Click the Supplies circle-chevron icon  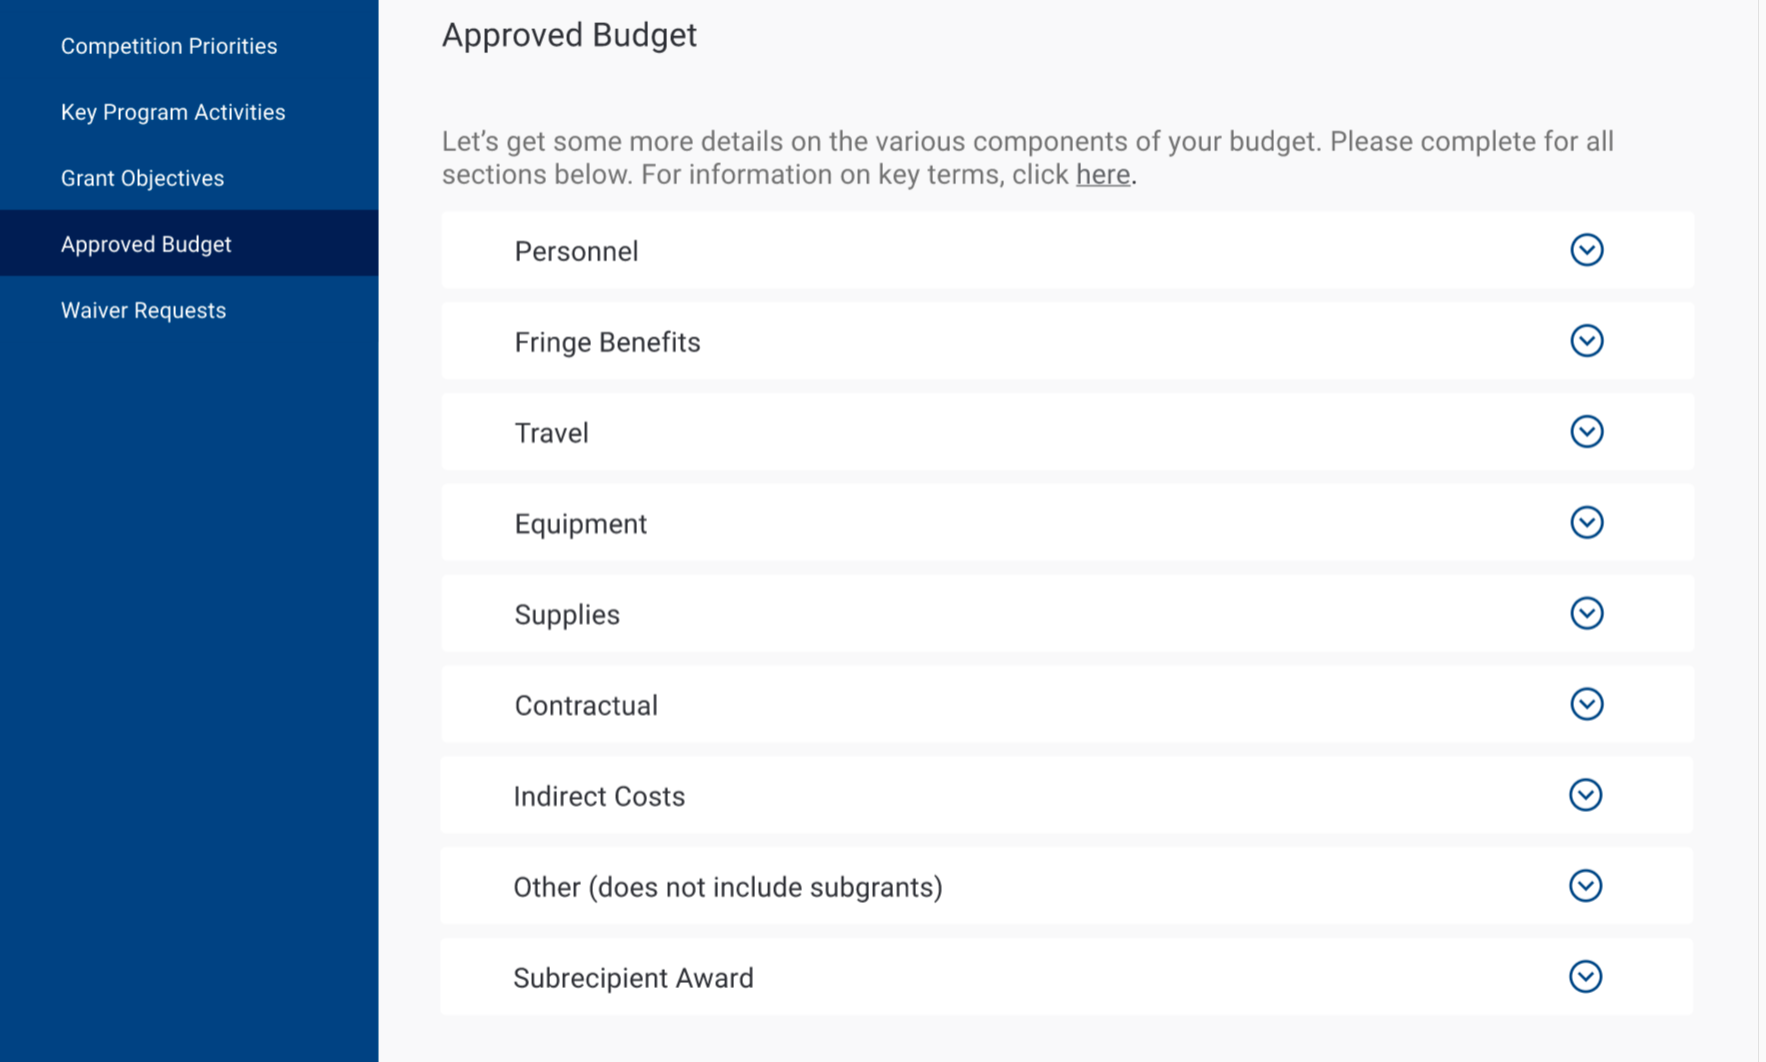[1586, 613]
